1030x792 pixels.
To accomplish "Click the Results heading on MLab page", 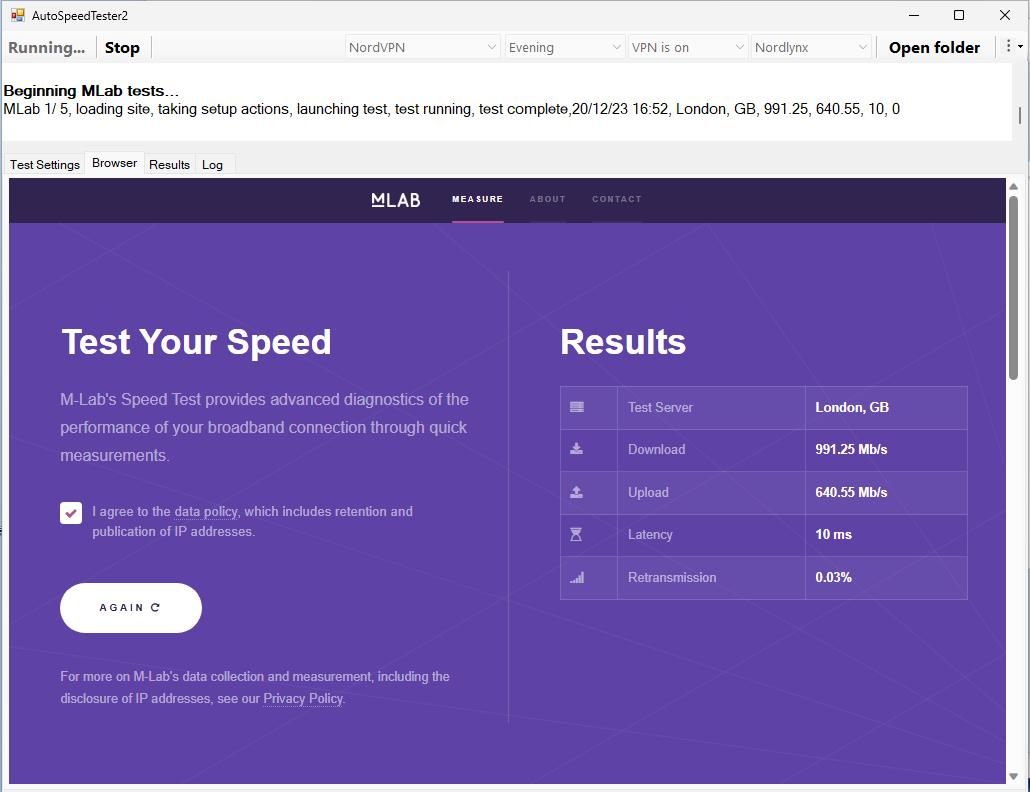I will [x=623, y=342].
